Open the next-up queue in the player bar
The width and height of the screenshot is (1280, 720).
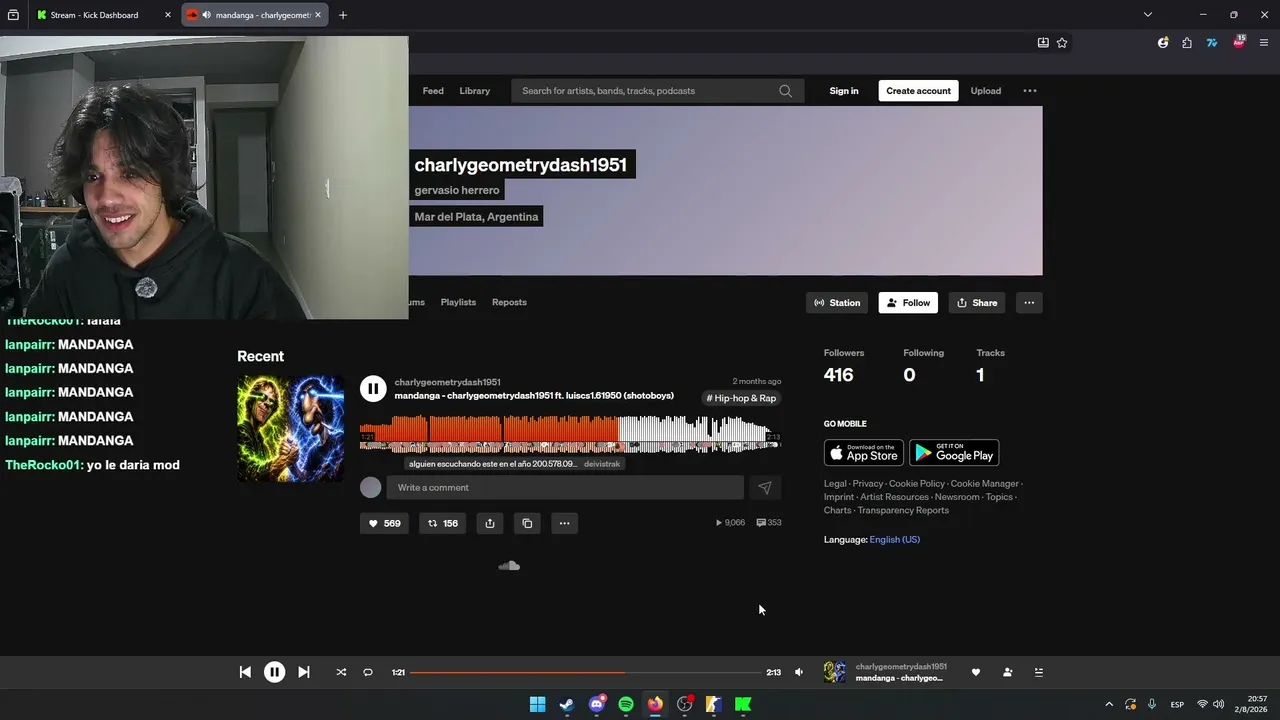click(1038, 672)
